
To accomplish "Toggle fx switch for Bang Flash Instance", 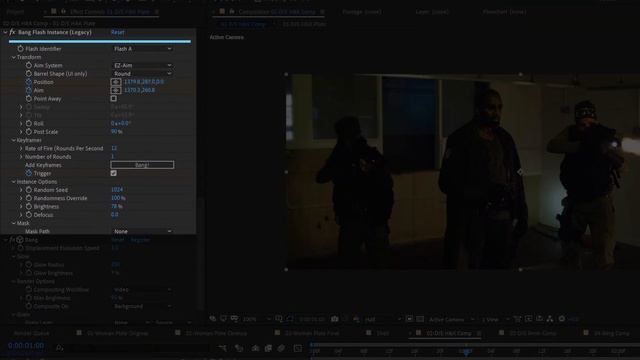I will [12, 32].
